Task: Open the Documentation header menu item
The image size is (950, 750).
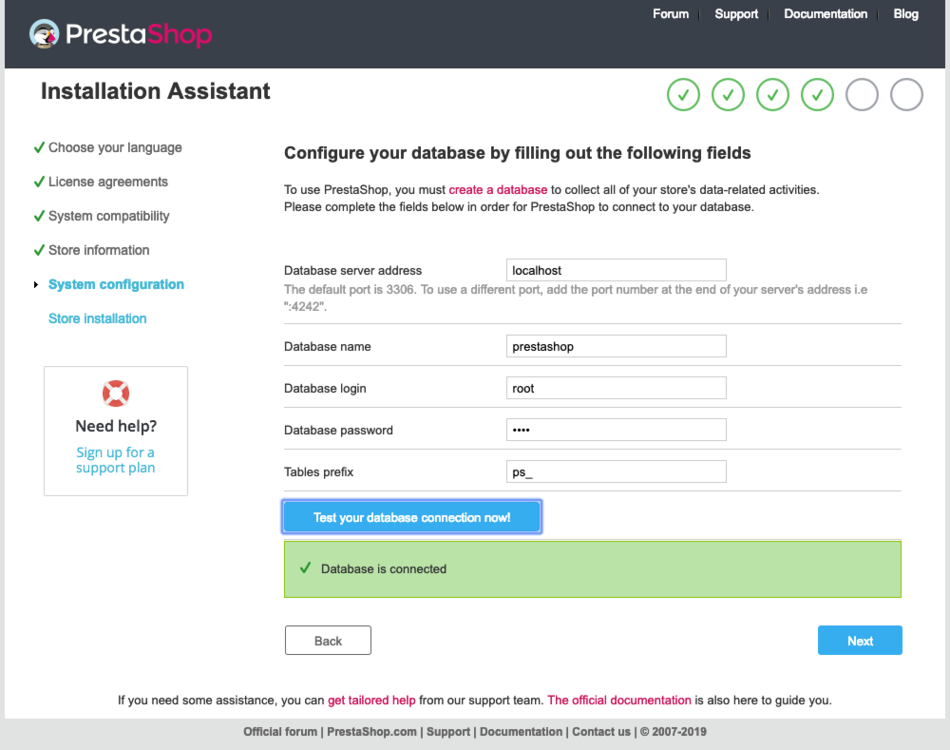Action: 825,14
